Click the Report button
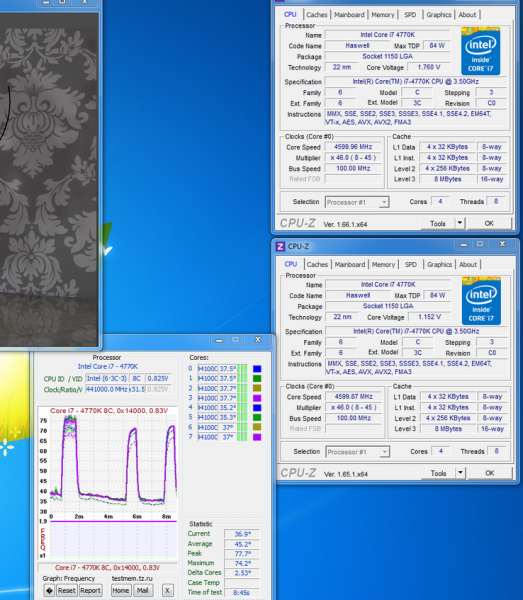Viewport: 523px width, 600px height. point(90,590)
